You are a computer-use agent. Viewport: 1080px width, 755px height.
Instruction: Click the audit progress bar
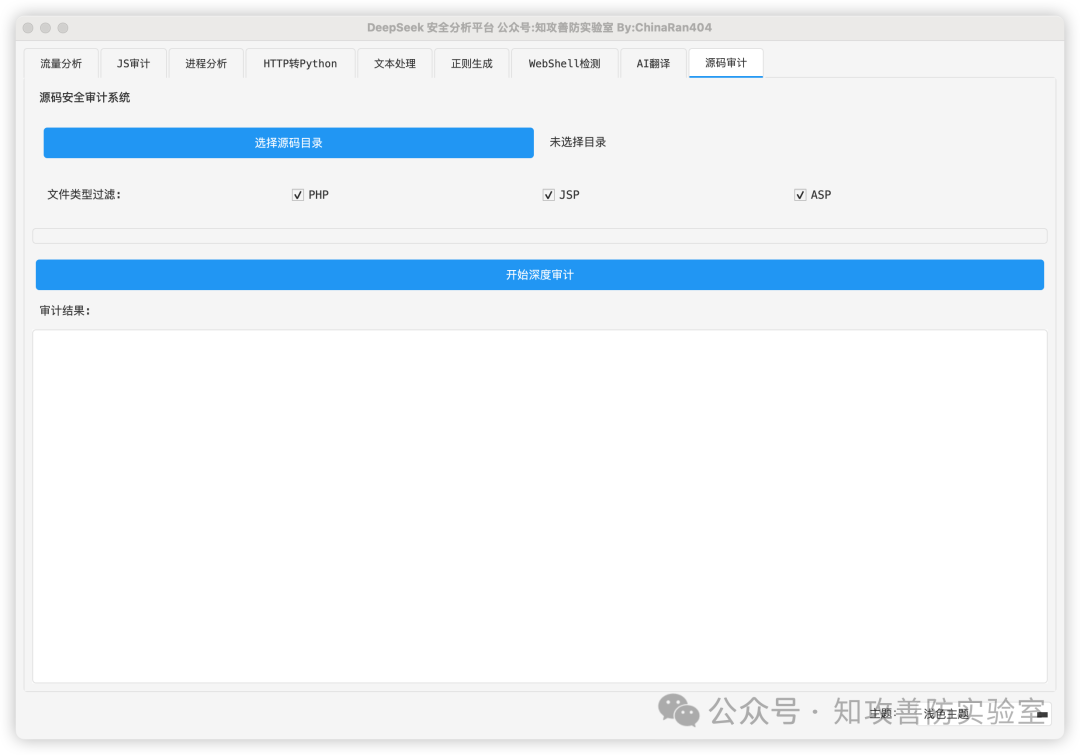pos(540,236)
